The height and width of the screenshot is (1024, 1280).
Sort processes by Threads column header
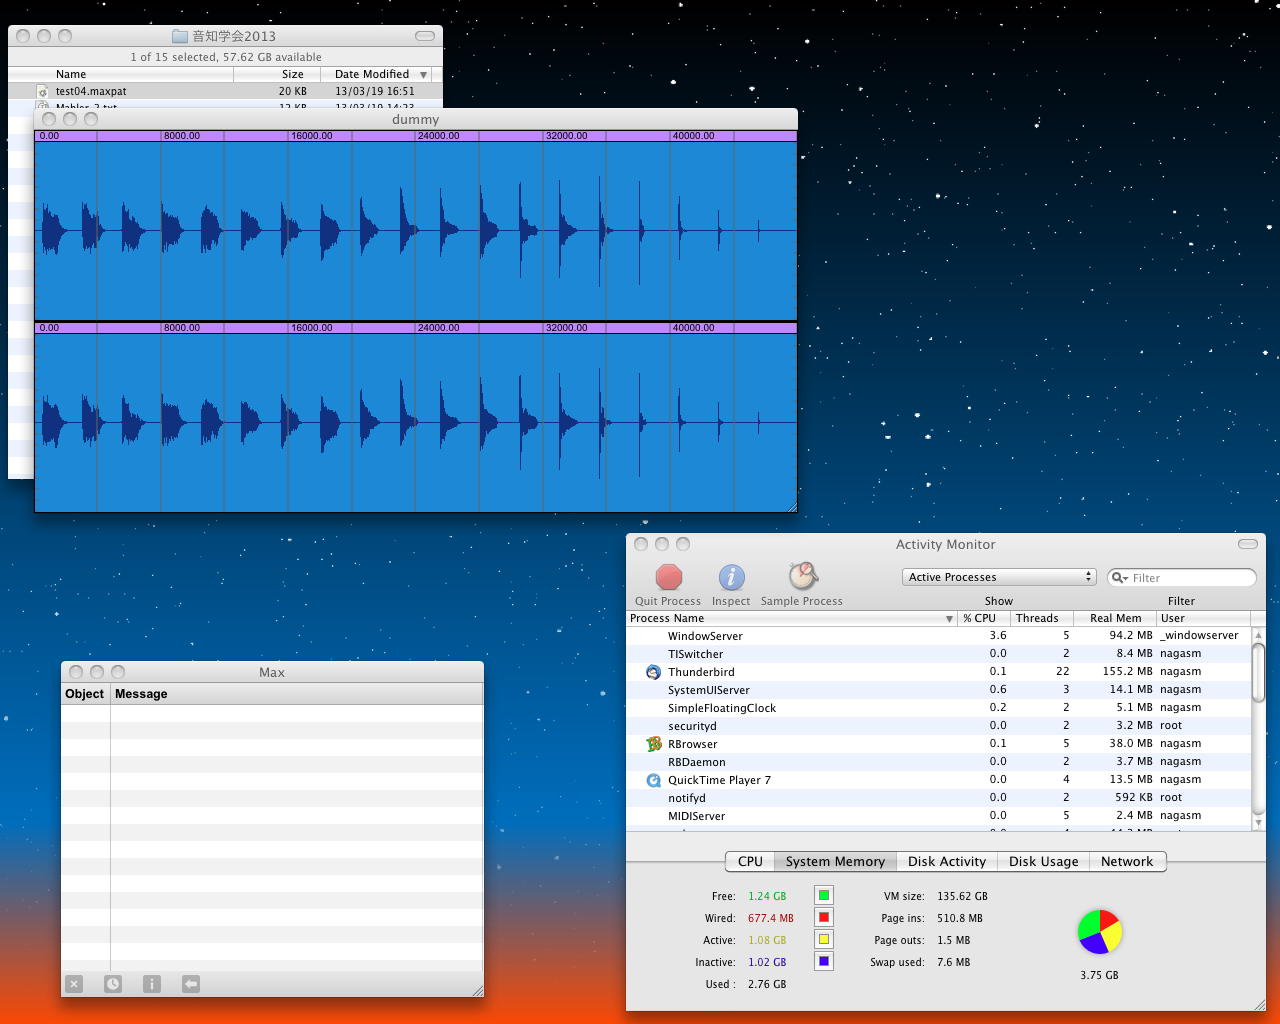(x=1037, y=618)
